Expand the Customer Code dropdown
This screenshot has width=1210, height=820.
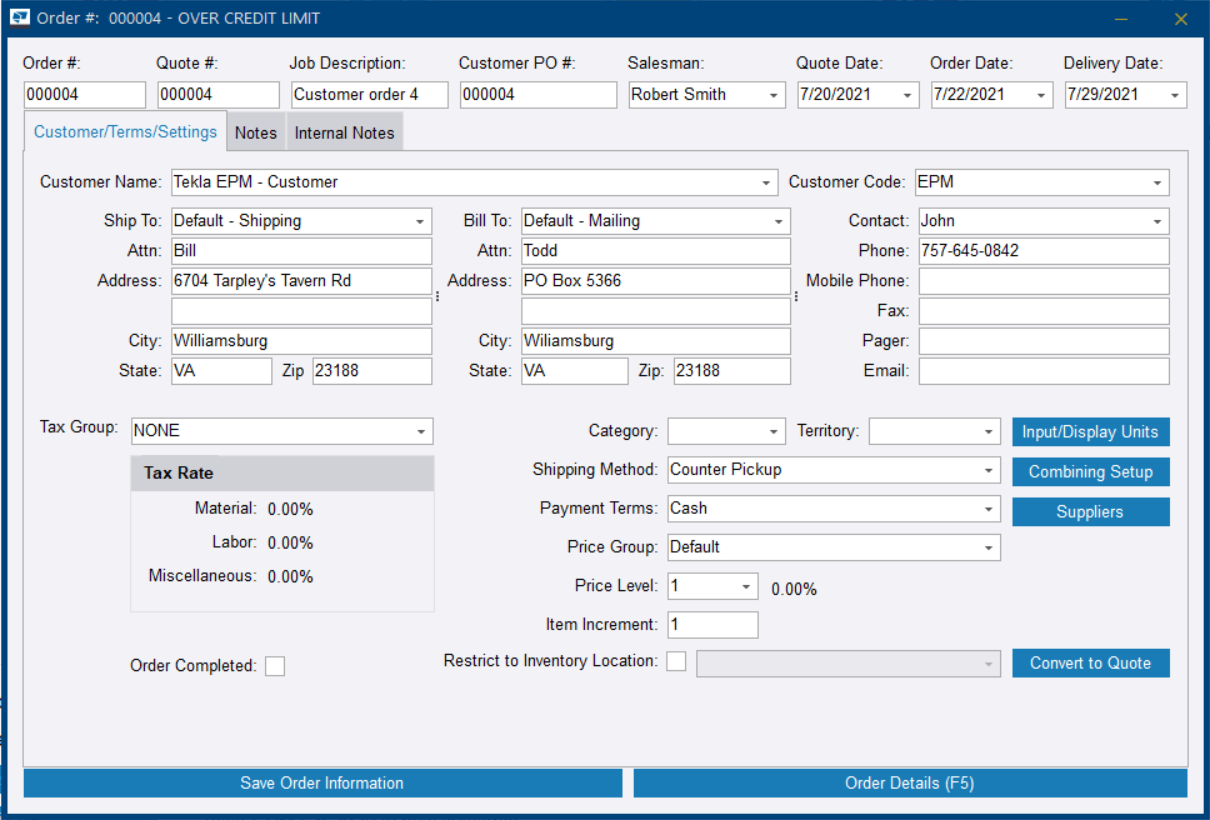[1157, 183]
